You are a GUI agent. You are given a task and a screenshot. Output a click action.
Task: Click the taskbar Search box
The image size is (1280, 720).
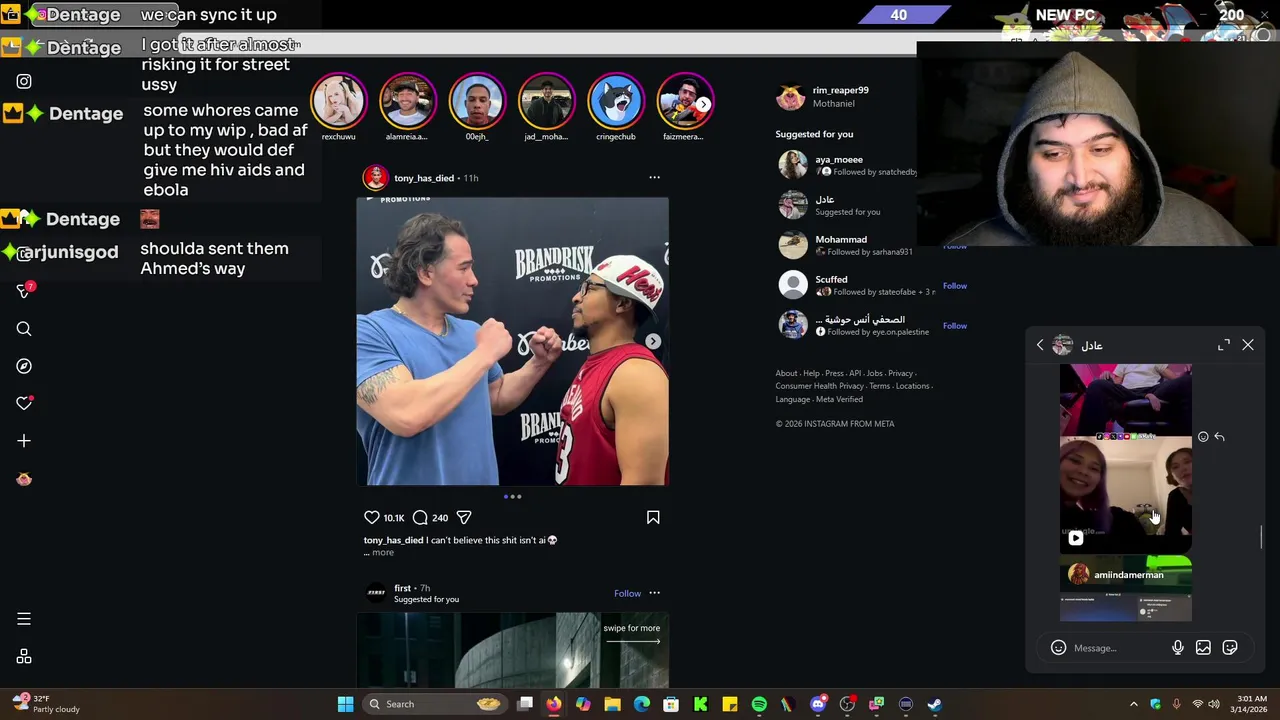tap(434, 704)
